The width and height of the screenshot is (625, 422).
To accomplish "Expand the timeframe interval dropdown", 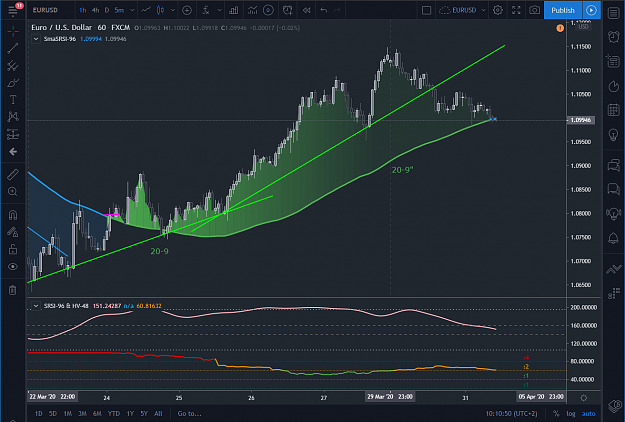I will [x=132, y=10].
